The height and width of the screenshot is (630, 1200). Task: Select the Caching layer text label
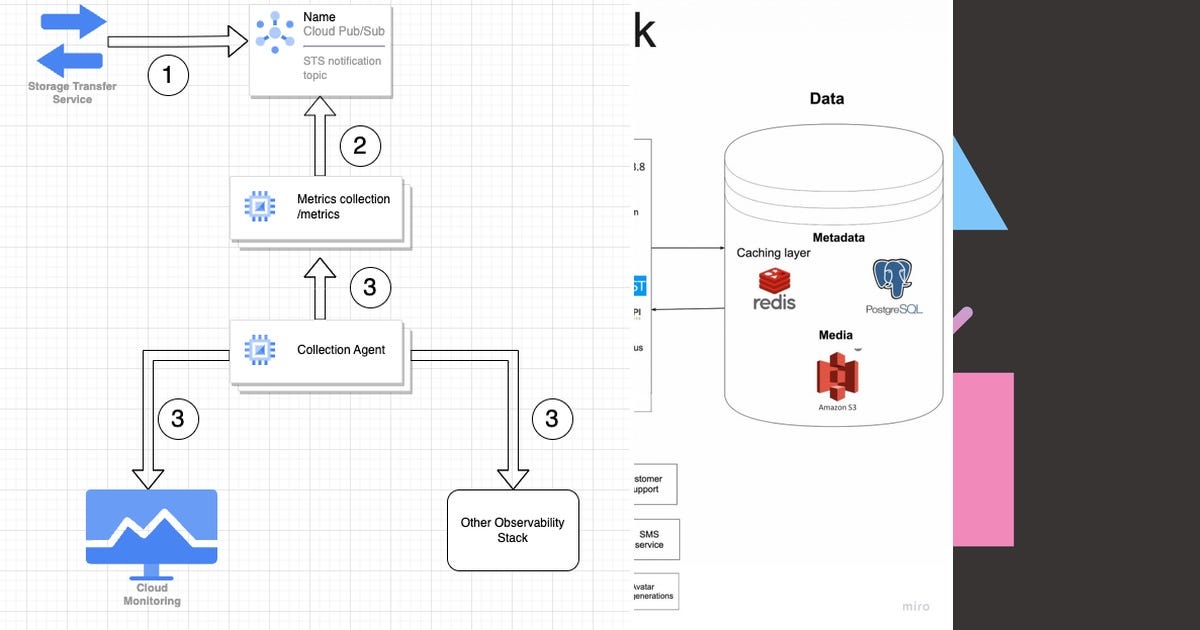tap(772, 253)
